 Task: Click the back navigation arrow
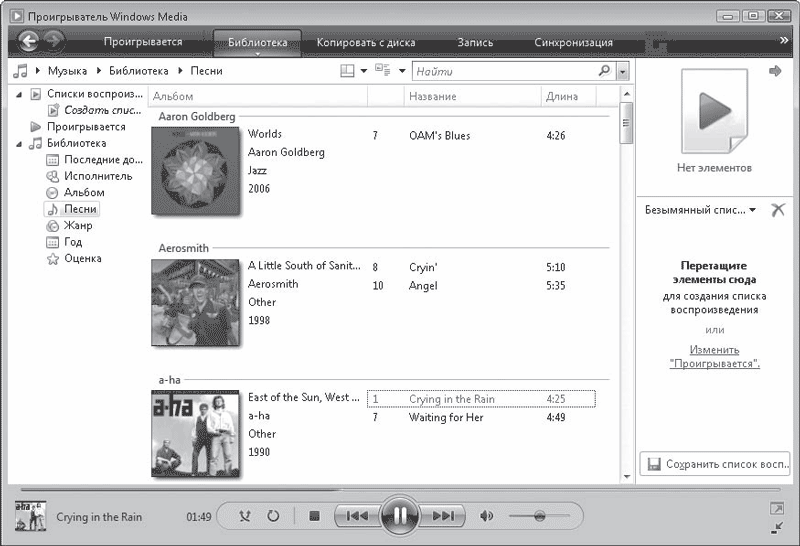click(28, 41)
